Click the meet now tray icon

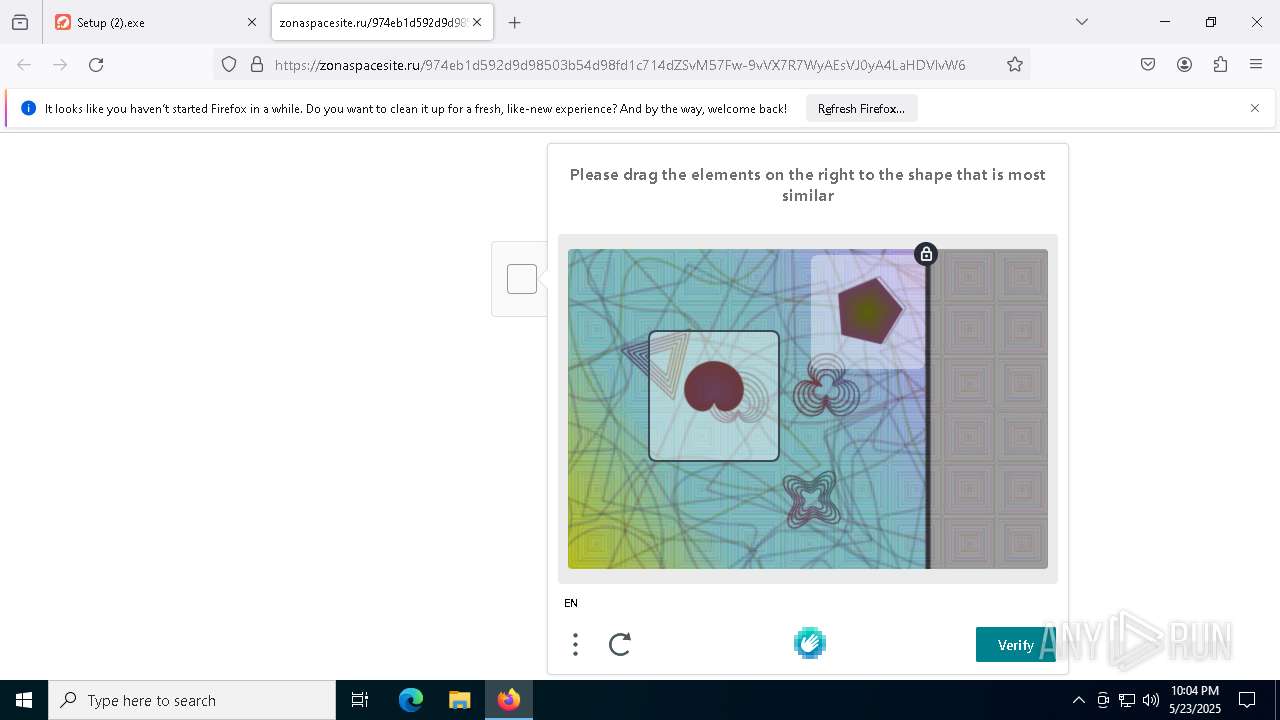[x=1103, y=700]
